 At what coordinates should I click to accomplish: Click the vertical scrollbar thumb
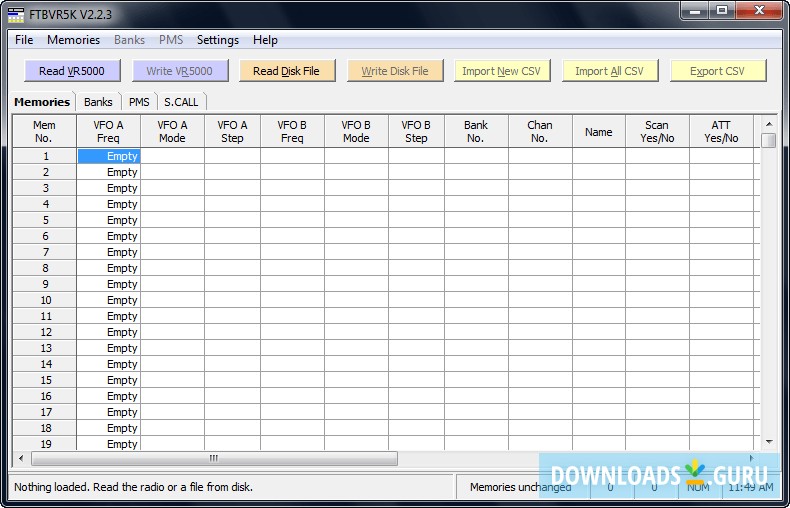769,141
